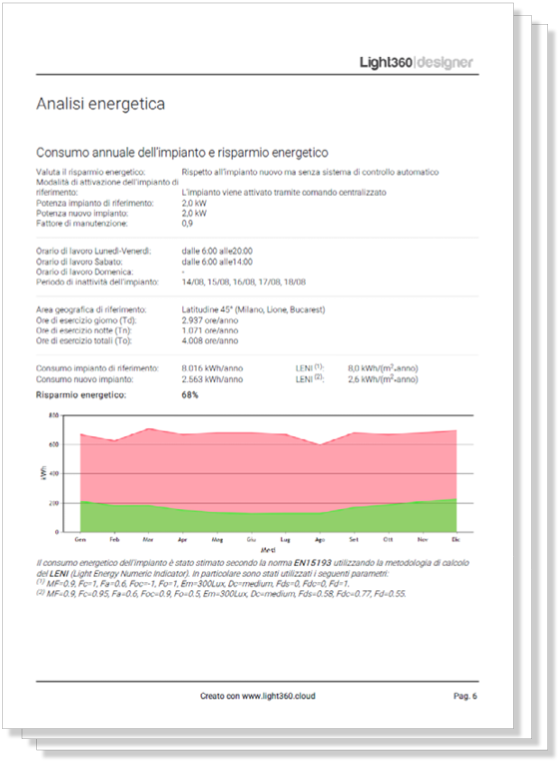Click the 'Feb' month label on chart axis
This screenshot has height=770, width=560.
coord(114,540)
